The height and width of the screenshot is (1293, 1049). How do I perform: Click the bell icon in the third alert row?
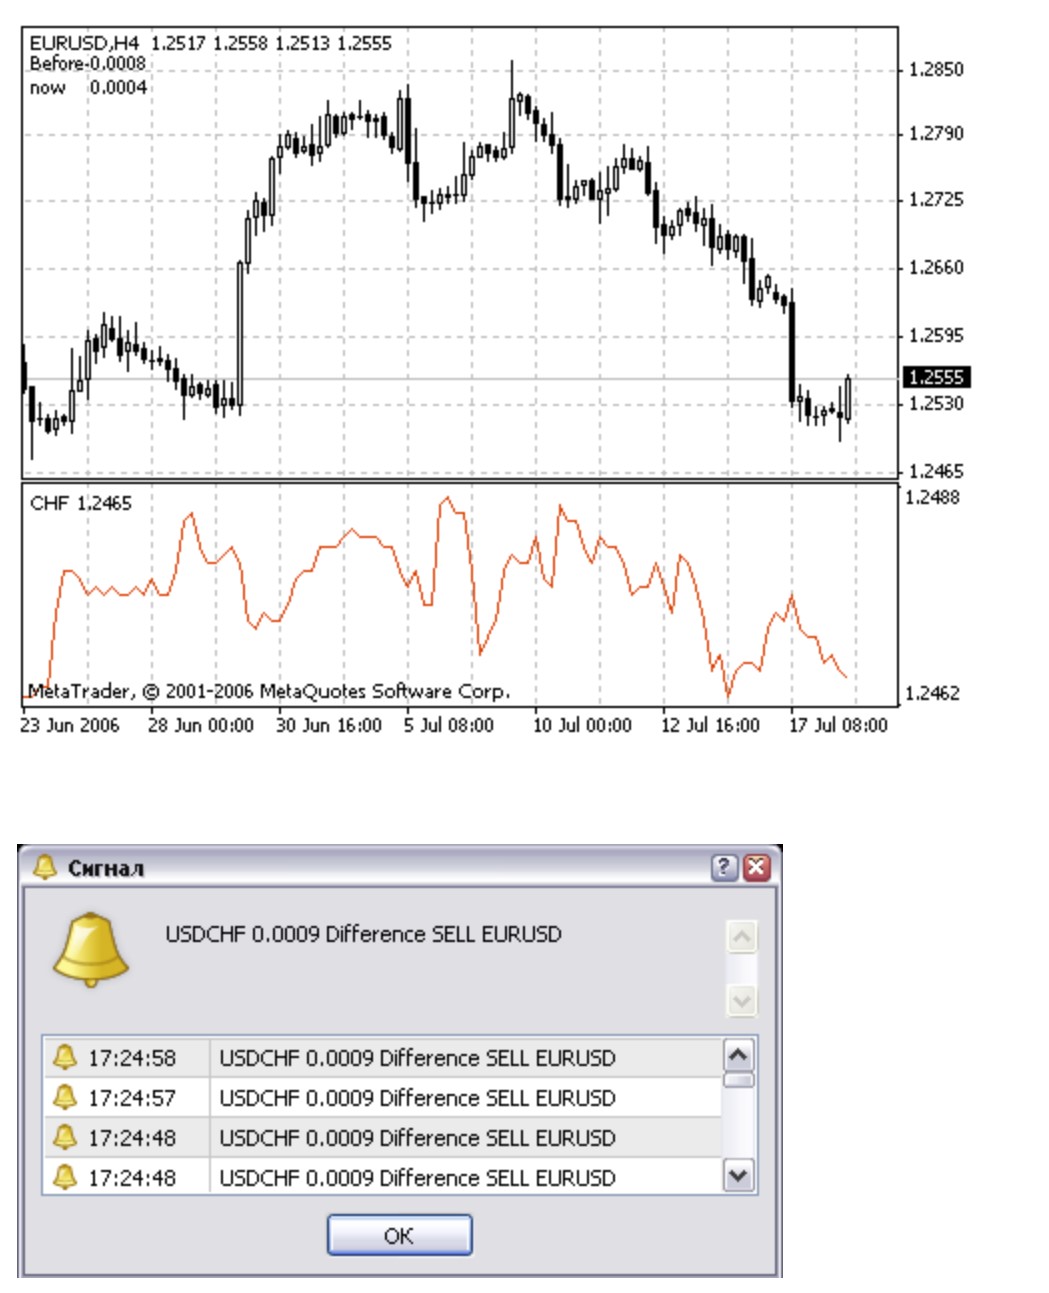tap(65, 1137)
